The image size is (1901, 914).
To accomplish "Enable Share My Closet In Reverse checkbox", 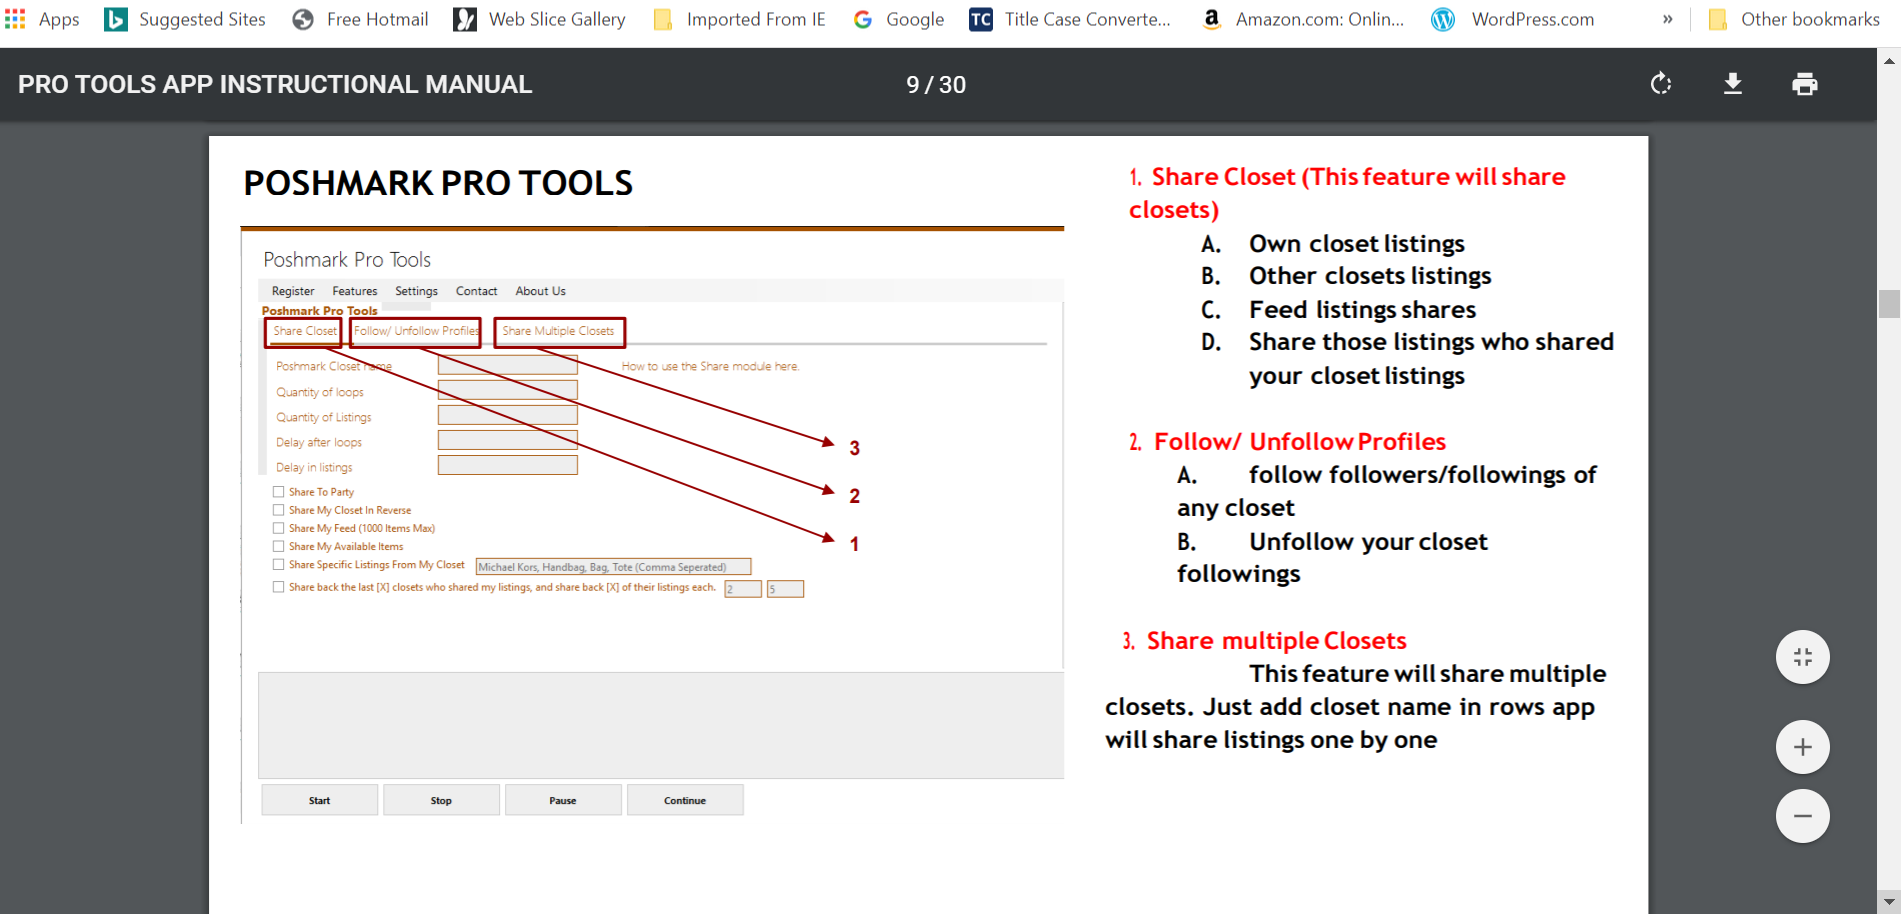I will (x=279, y=510).
